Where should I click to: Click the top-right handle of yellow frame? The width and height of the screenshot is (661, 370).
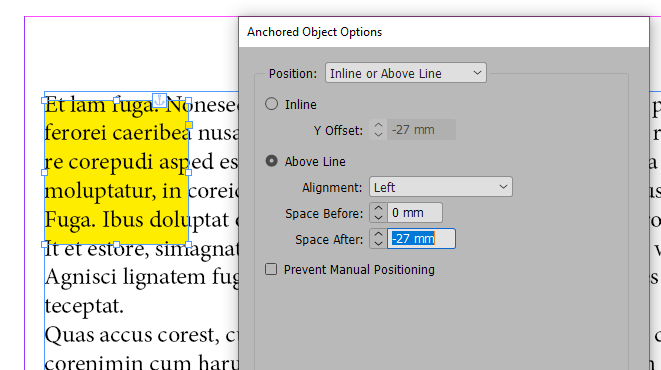[188, 101]
